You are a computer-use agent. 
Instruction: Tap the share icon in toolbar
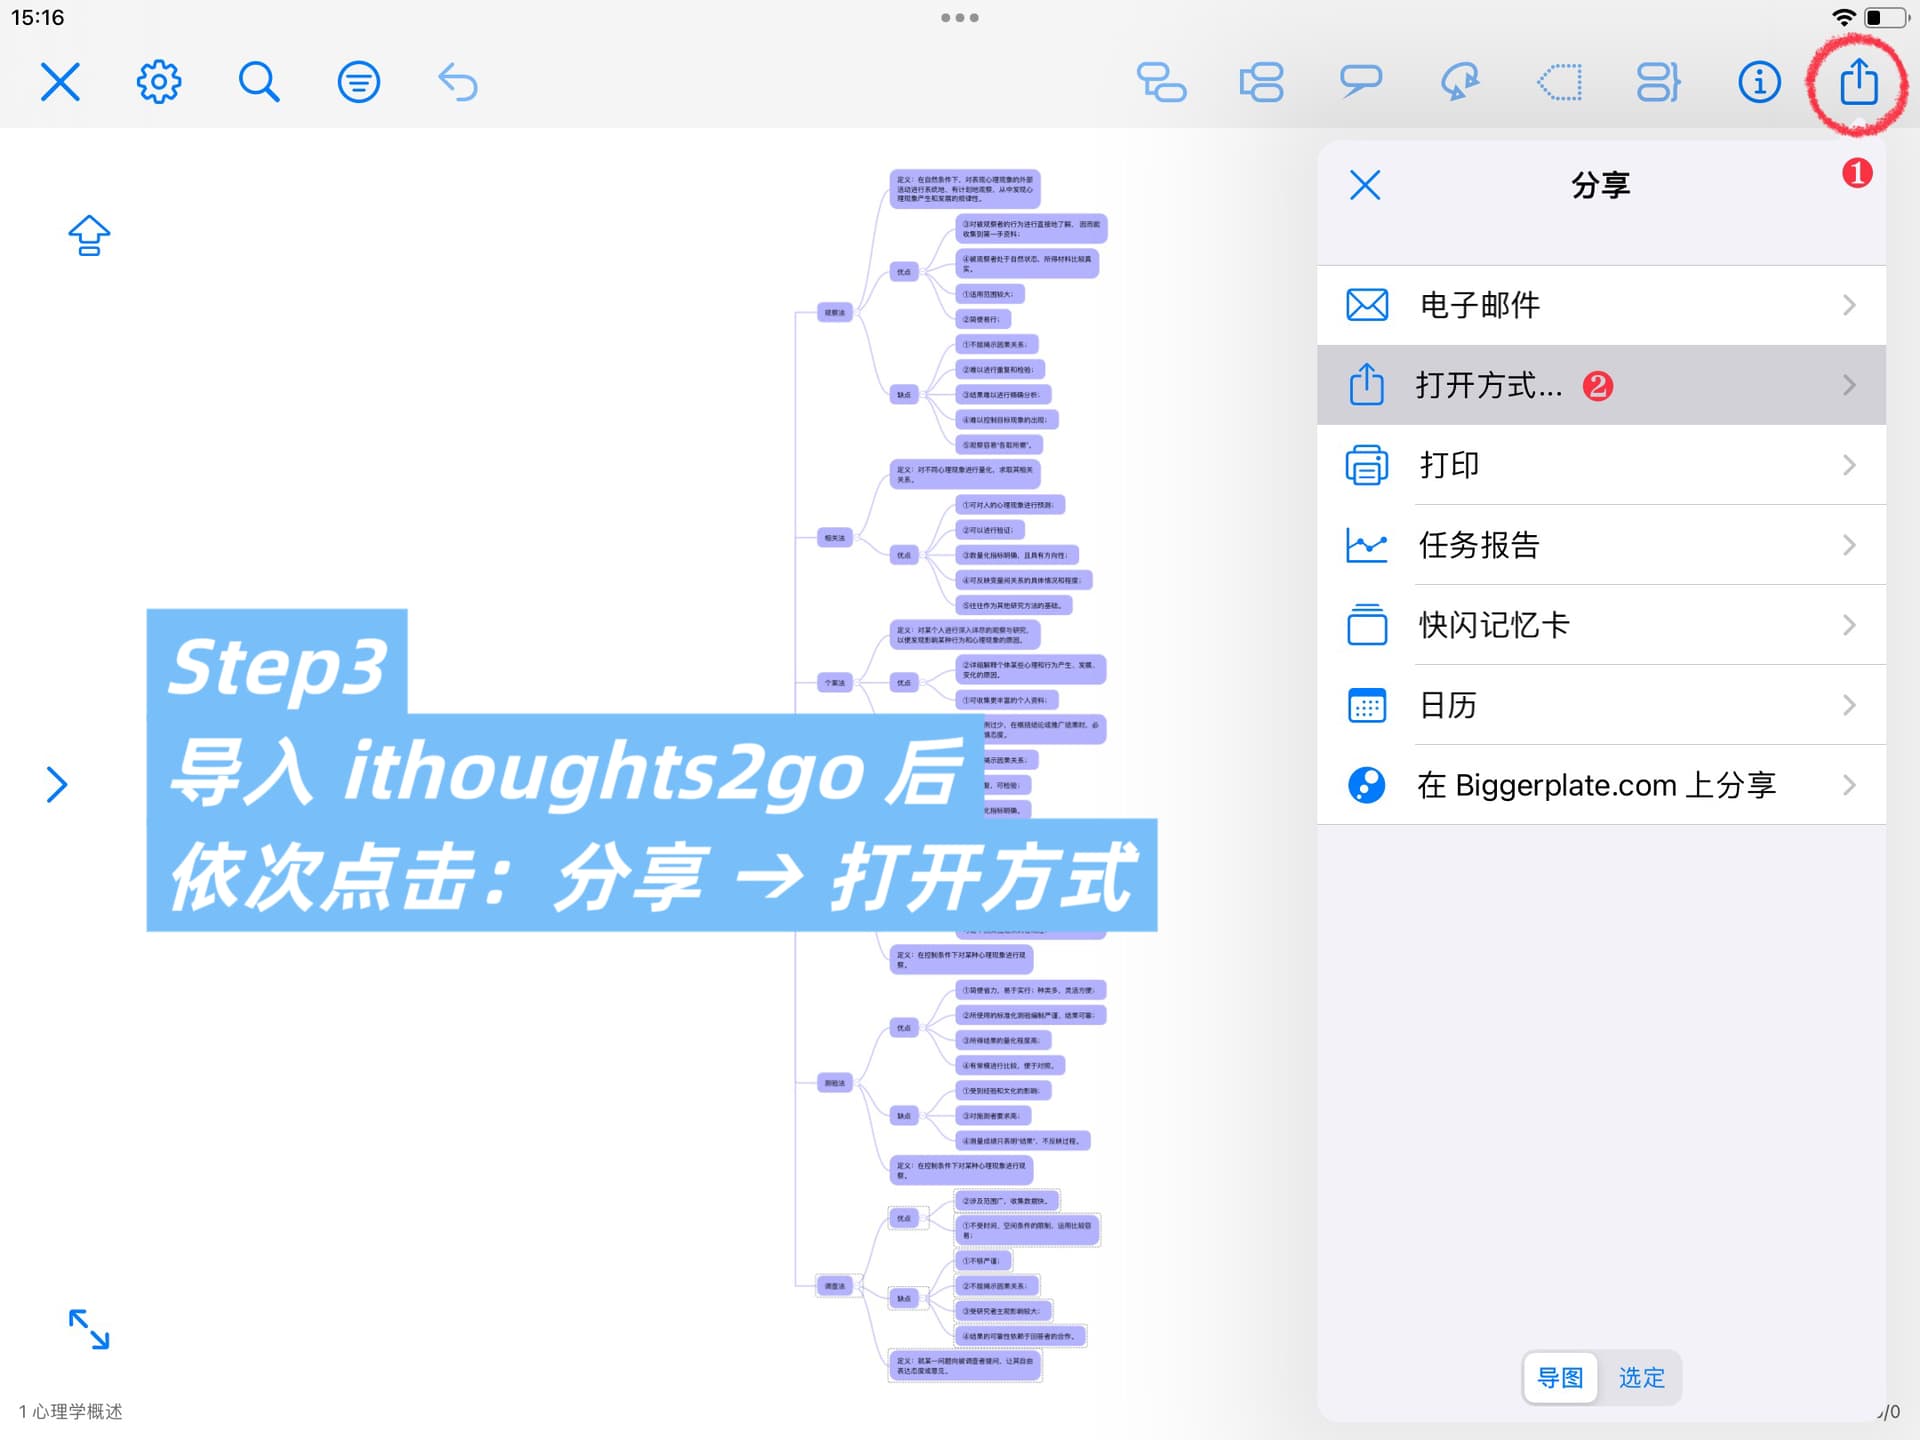[x=1858, y=82]
